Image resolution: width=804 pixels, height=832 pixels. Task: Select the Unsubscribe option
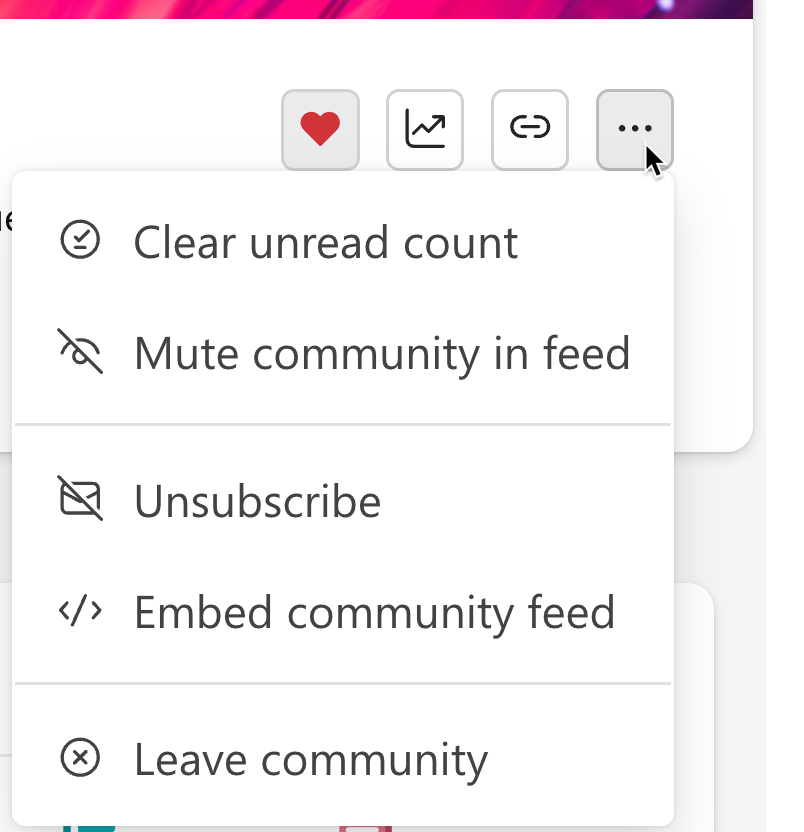point(257,501)
